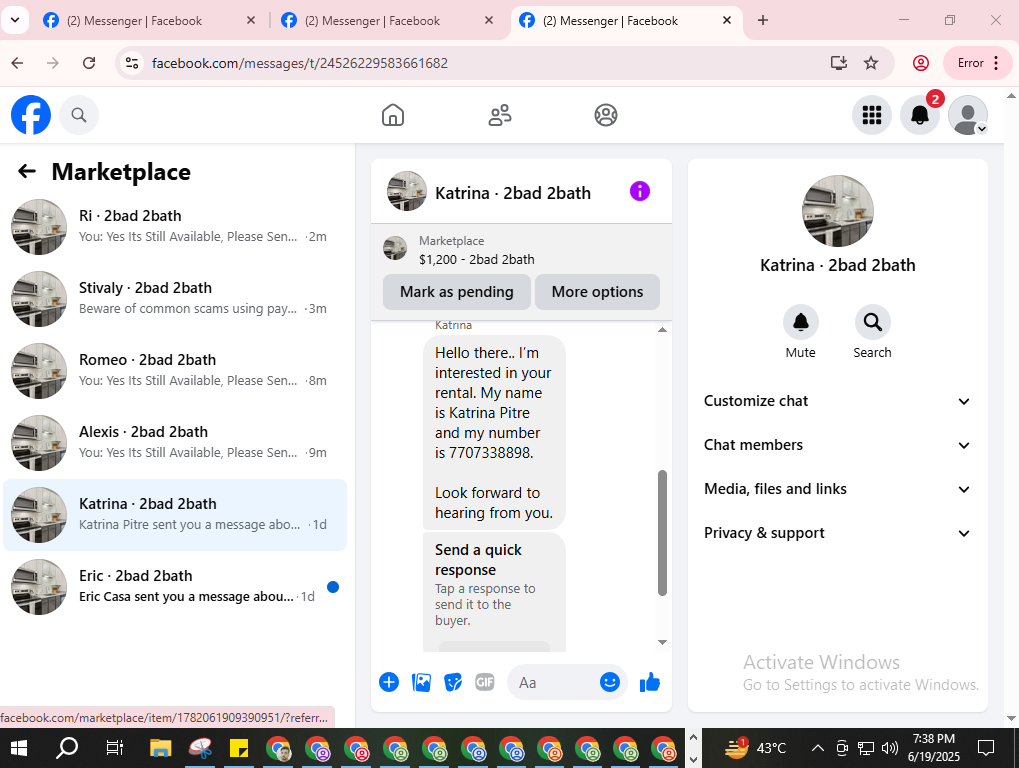
Task: Open the notifications bell with badge
Action: click(x=920, y=115)
